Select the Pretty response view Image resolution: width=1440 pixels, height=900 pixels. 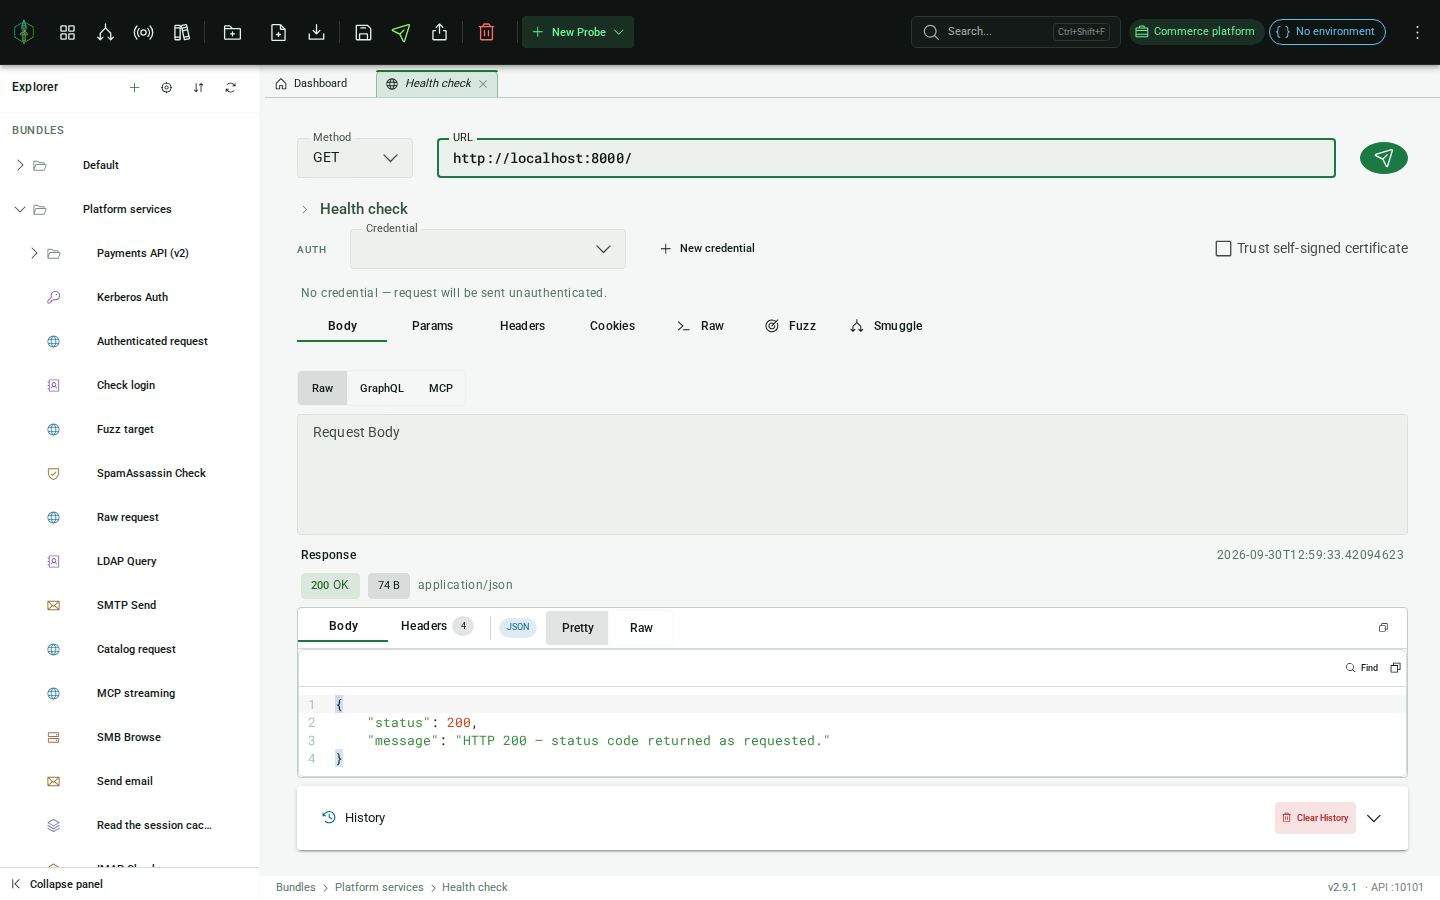tap(577, 628)
